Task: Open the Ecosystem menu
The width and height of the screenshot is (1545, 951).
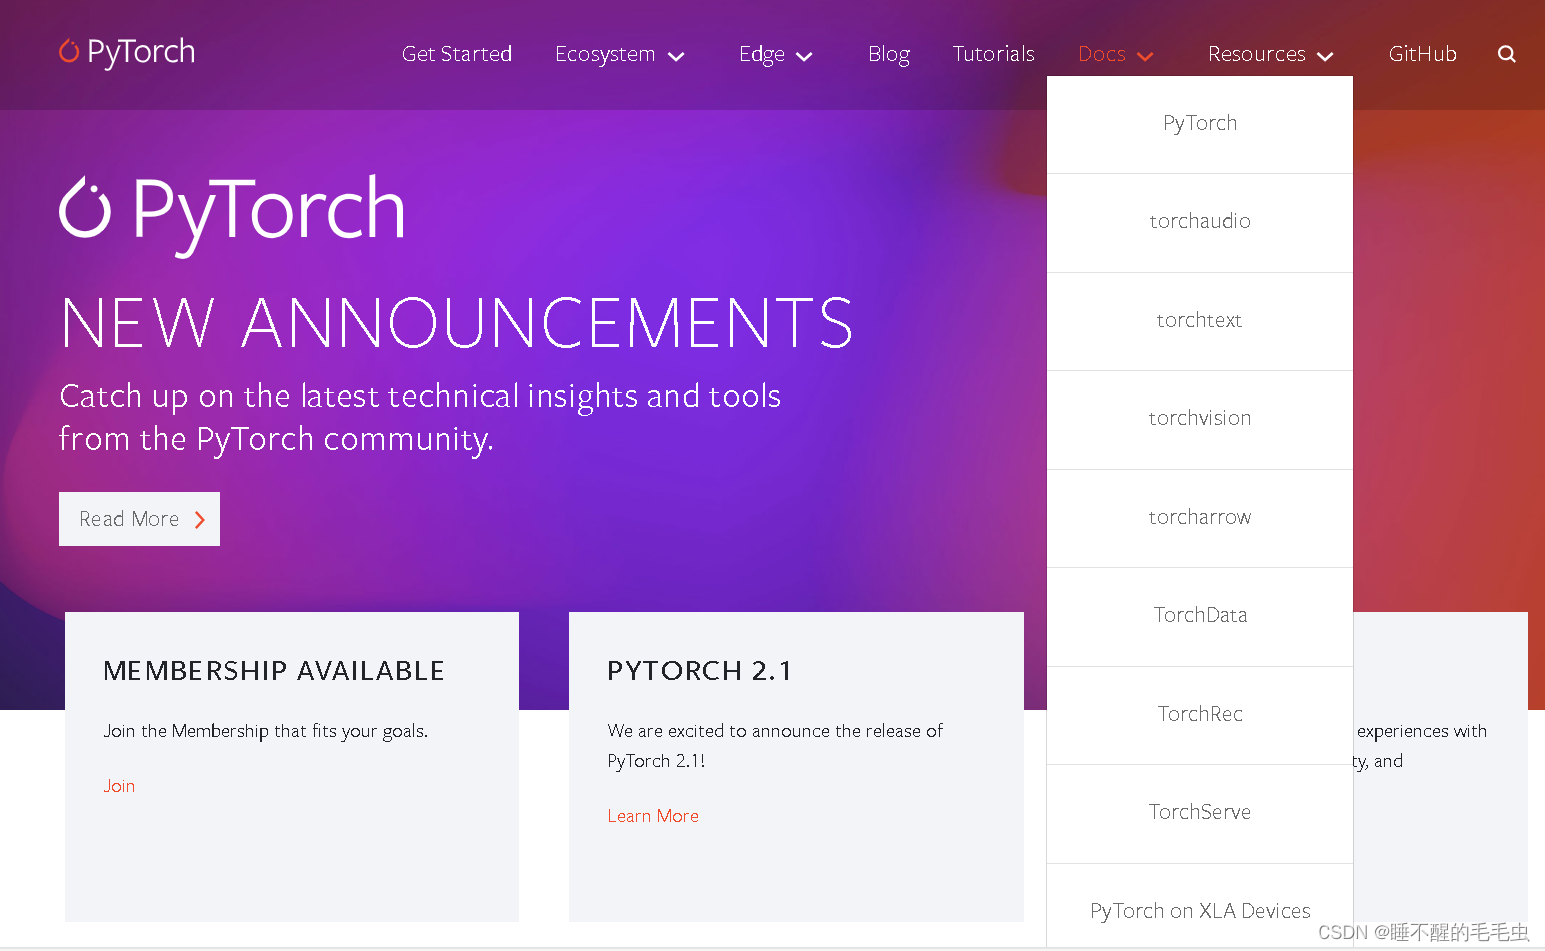Action: click(605, 54)
